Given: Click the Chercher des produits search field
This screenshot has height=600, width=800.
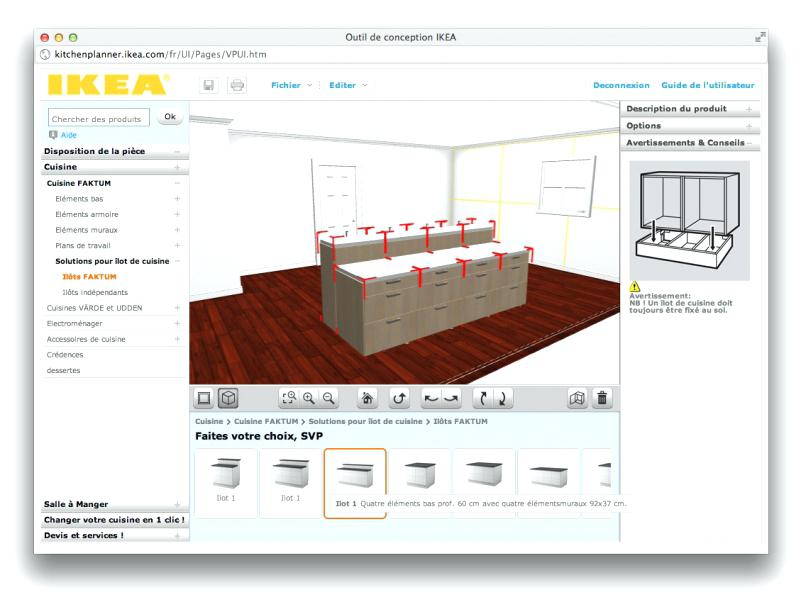Looking at the screenshot, I should [99, 117].
